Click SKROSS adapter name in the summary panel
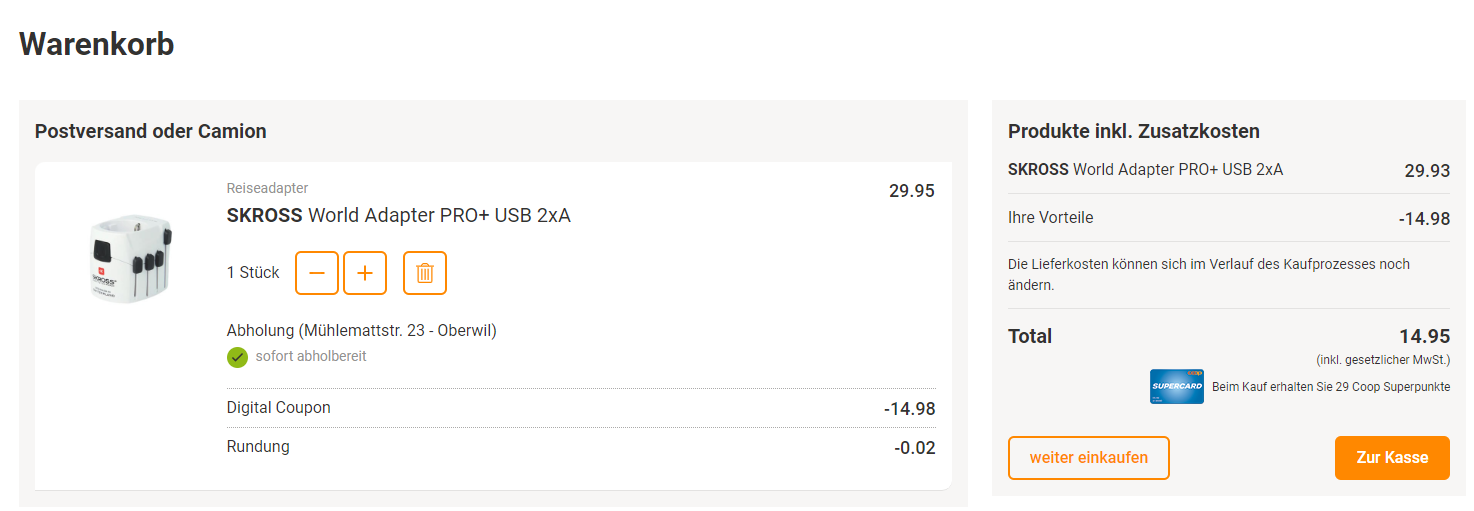The height and width of the screenshot is (511, 1474). click(1145, 169)
